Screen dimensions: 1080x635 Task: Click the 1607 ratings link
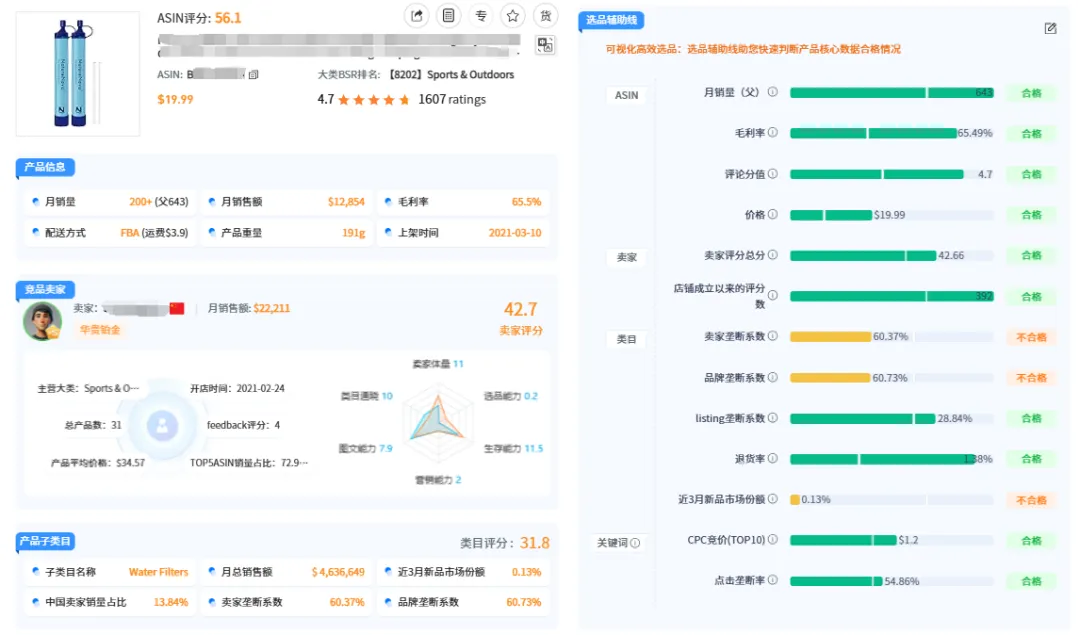452,100
